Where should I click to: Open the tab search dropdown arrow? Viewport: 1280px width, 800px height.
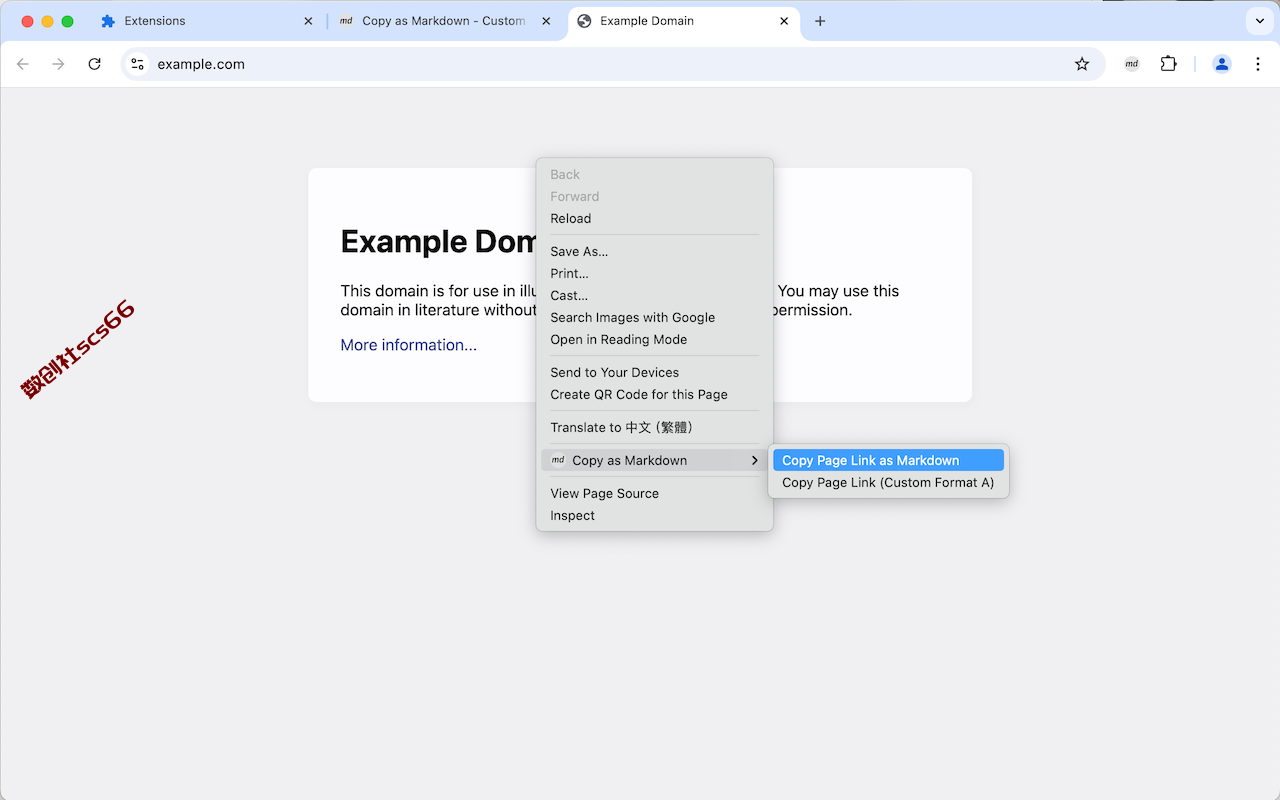[1258, 21]
